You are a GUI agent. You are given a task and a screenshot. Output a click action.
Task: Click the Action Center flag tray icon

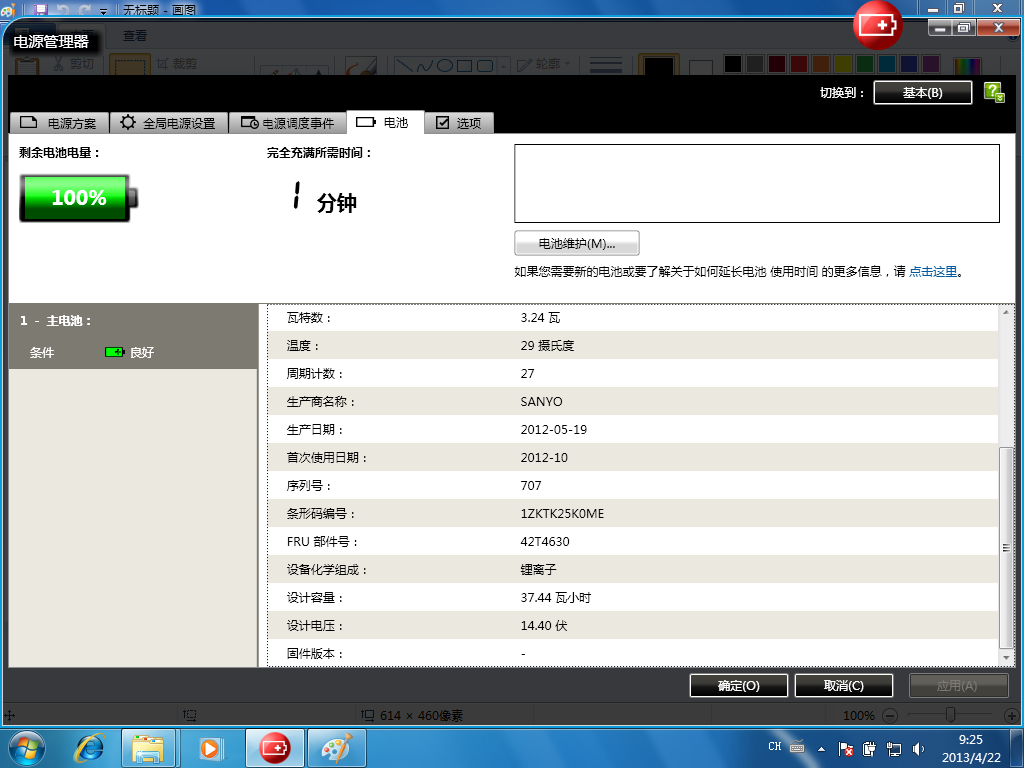846,749
